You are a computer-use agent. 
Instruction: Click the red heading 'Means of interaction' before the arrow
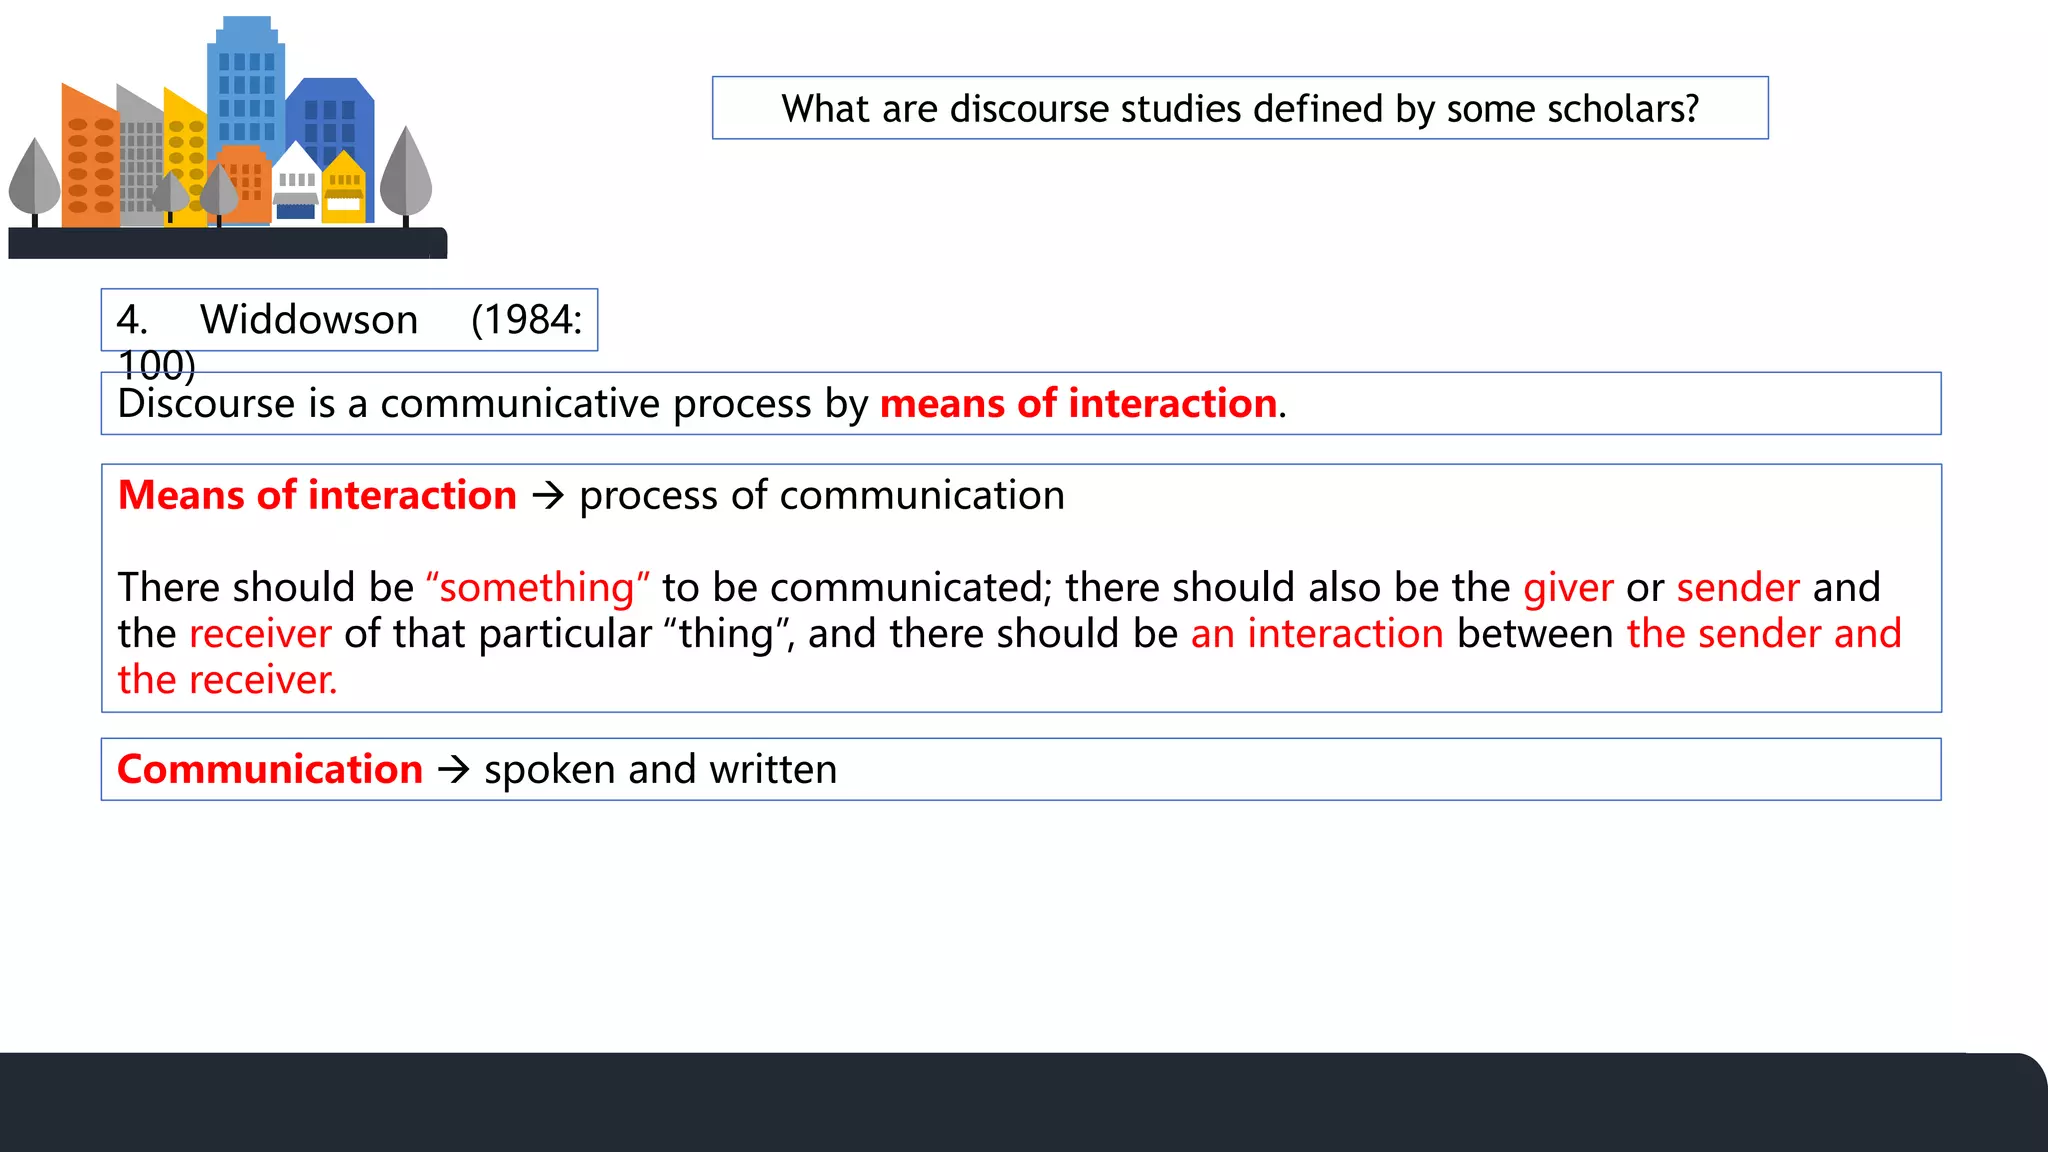(x=317, y=496)
